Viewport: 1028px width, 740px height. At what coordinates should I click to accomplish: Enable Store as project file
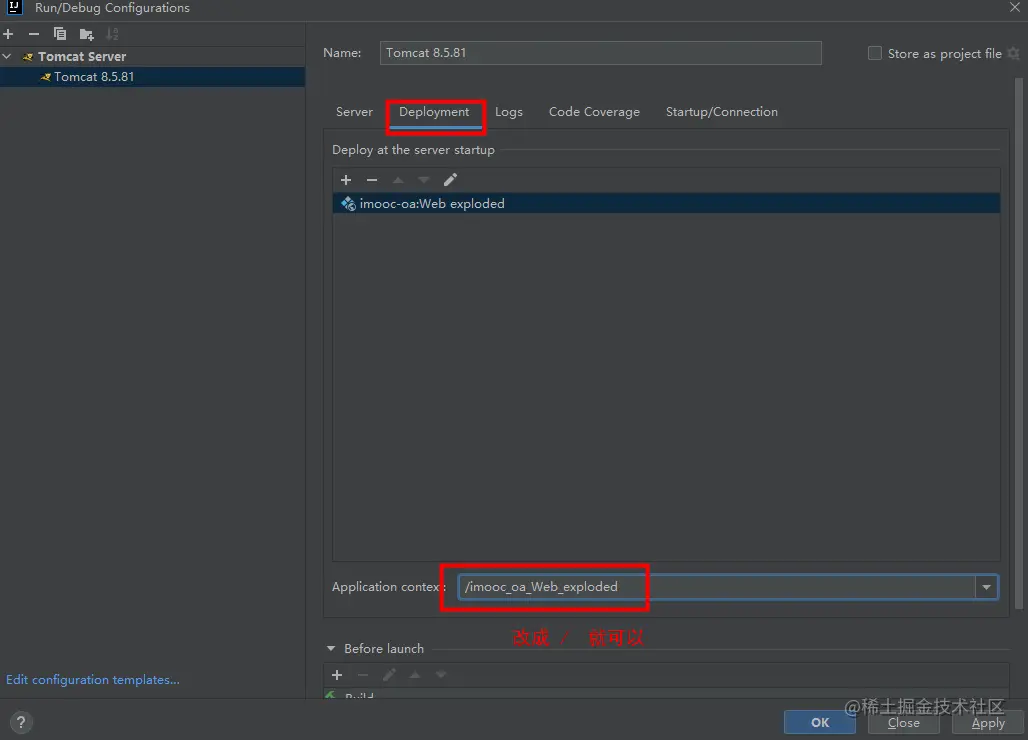point(875,53)
